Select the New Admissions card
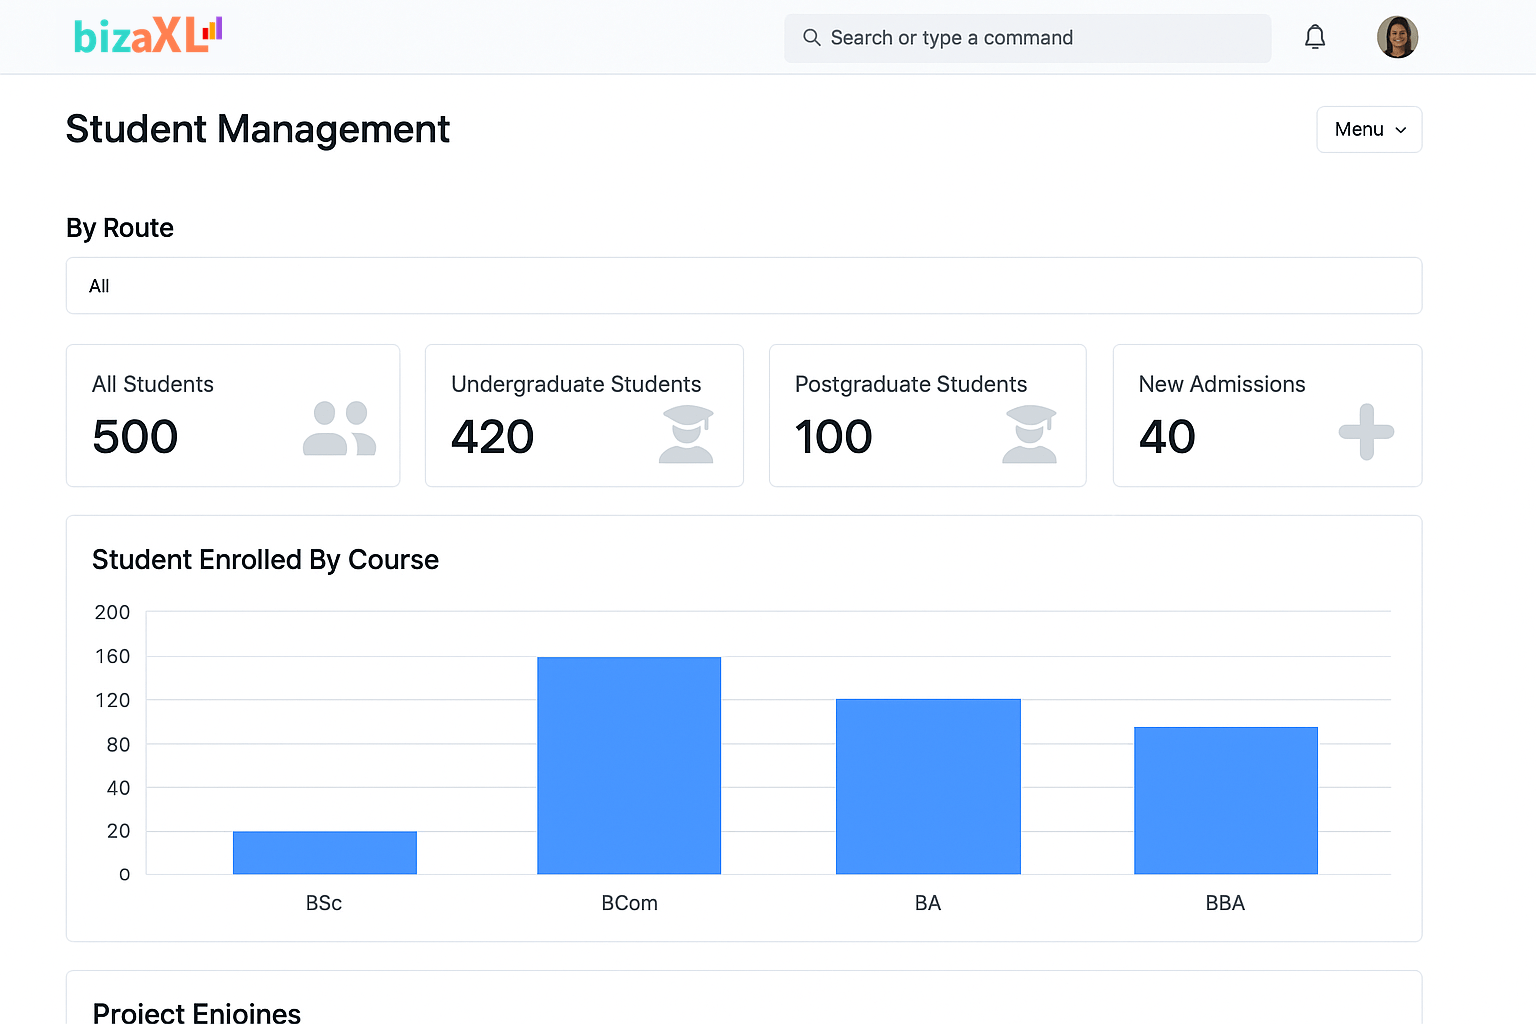 (1267, 415)
